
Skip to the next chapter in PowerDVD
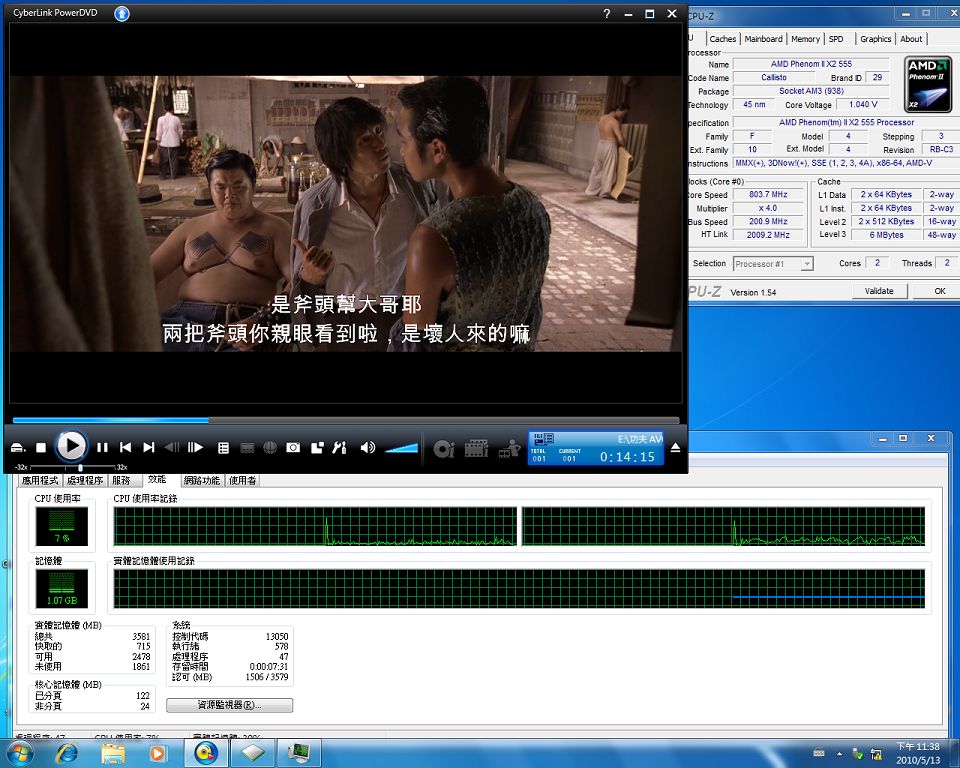coord(149,448)
